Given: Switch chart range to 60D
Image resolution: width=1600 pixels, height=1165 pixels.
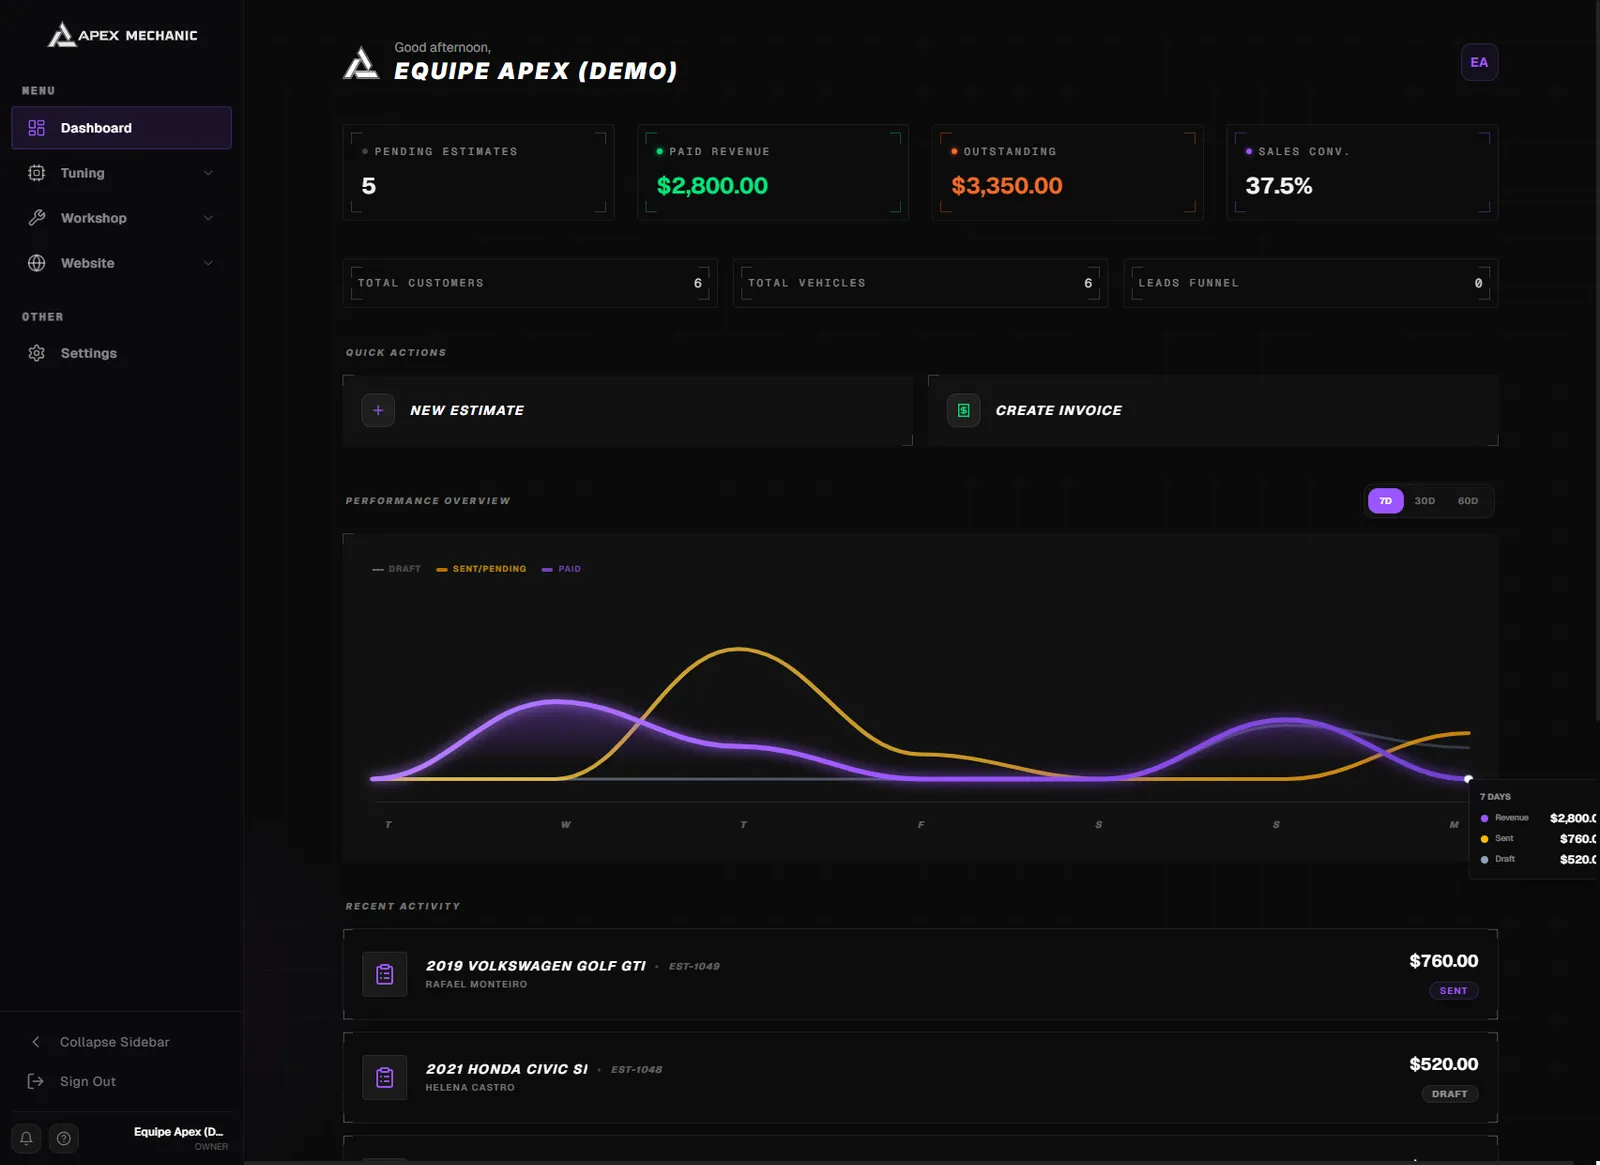Looking at the screenshot, I should (x=1468, y=501).
